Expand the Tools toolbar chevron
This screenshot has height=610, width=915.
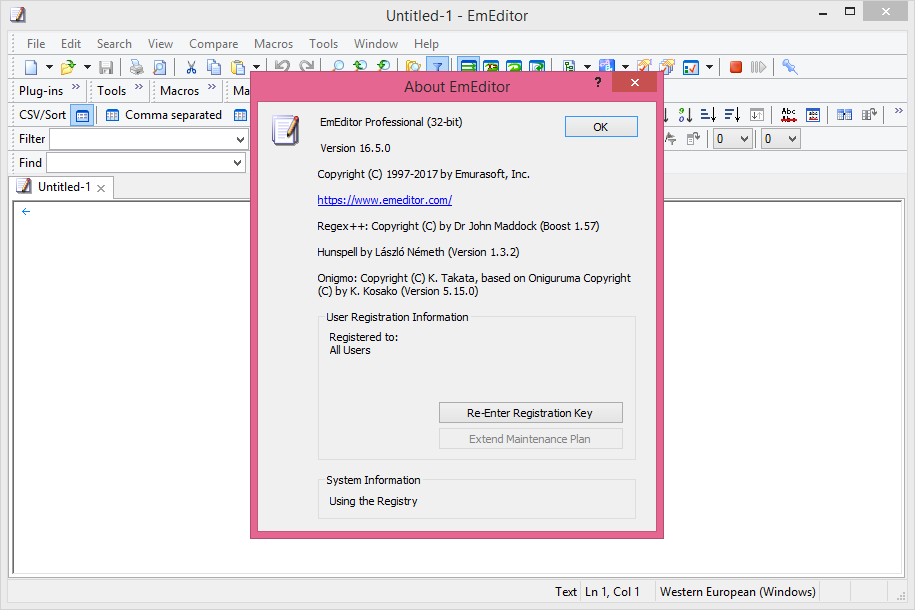click(x=139, y=86)
